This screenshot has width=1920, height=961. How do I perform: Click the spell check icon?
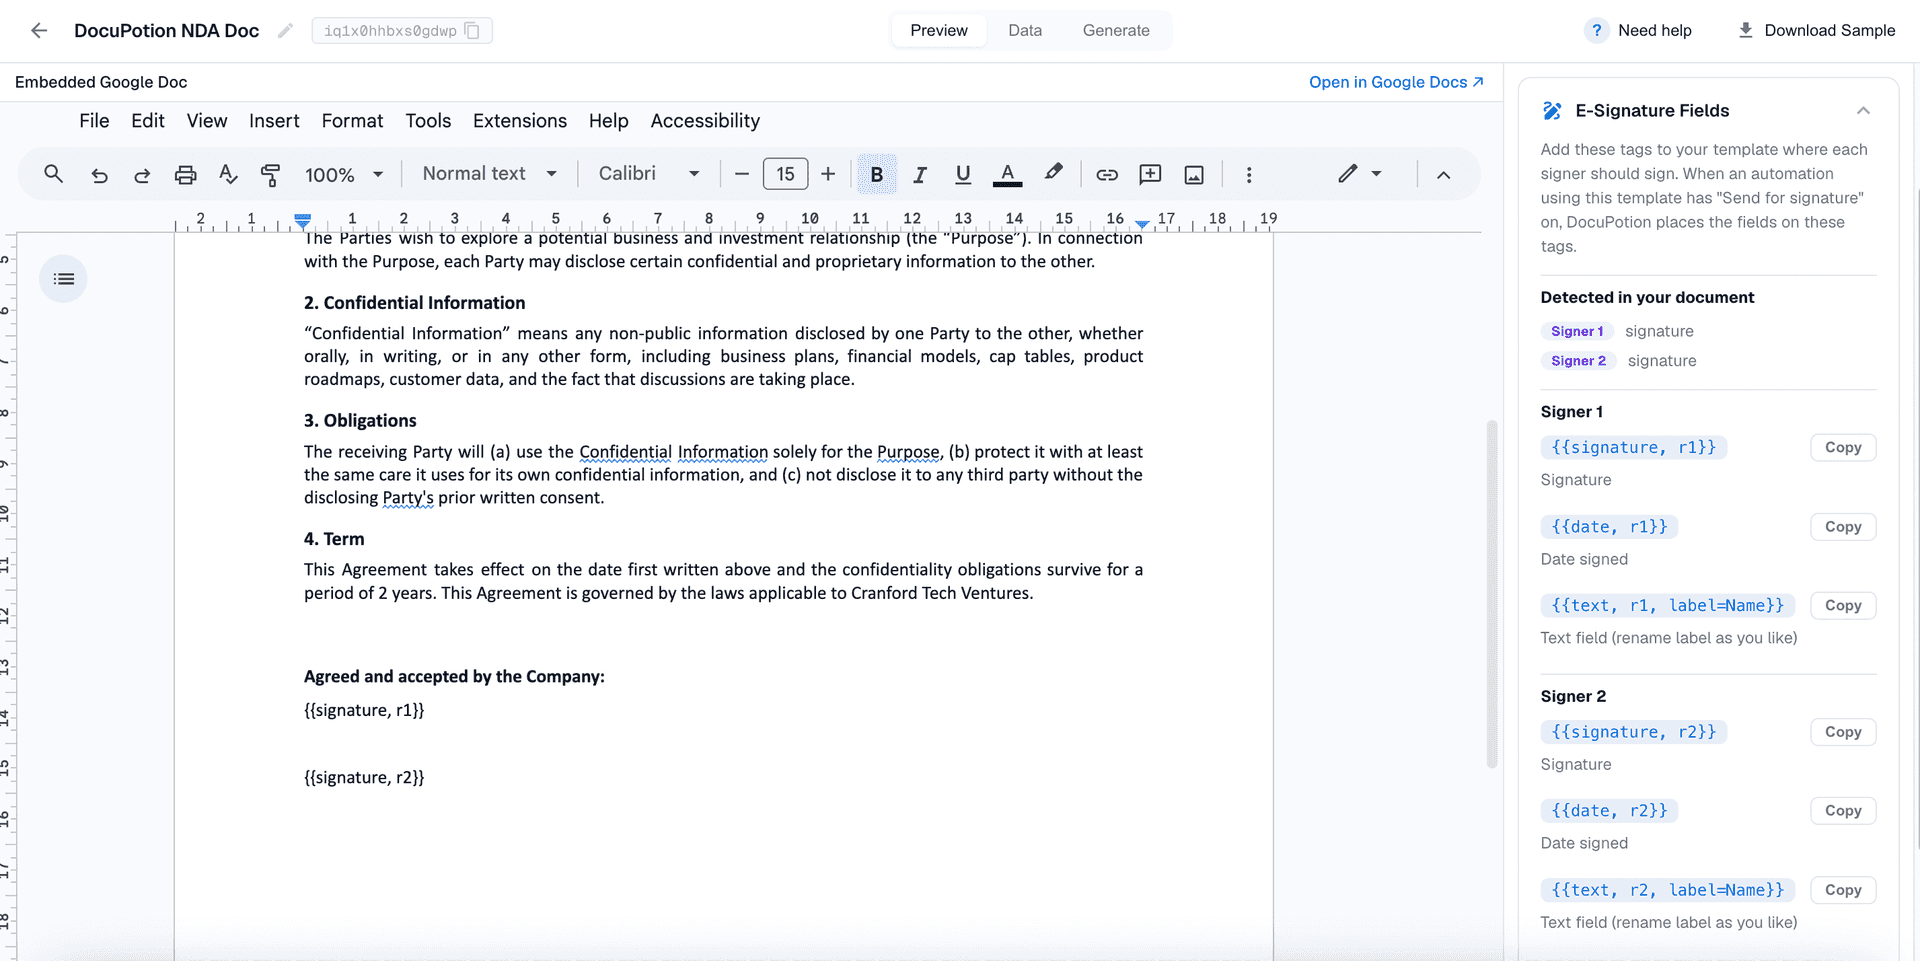(x=228, y=175)
